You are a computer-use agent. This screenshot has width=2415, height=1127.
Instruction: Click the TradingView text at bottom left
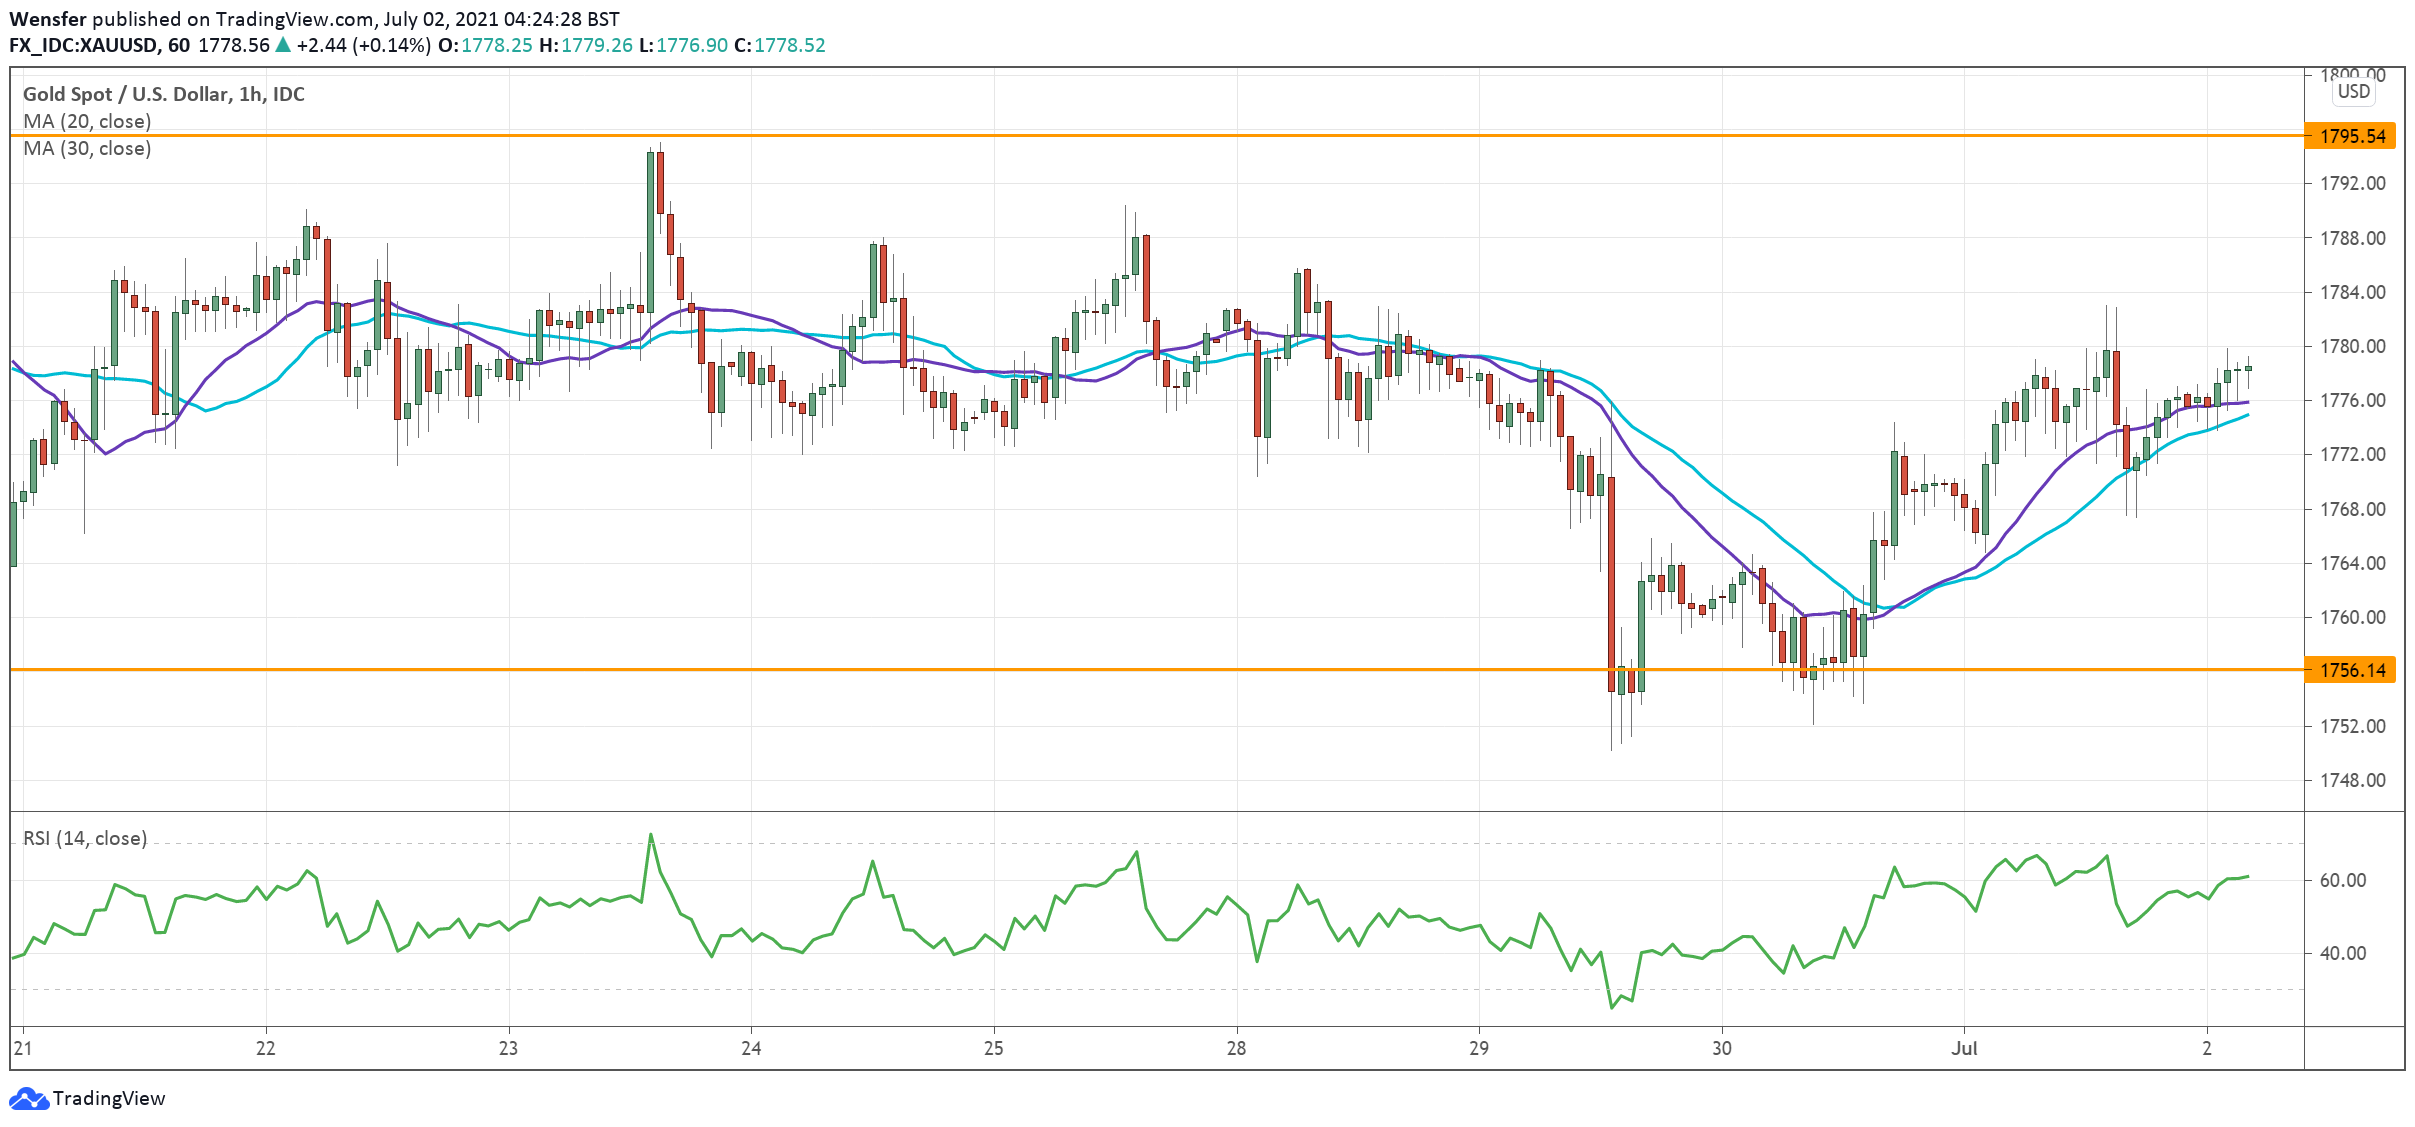pos(108,1098)
